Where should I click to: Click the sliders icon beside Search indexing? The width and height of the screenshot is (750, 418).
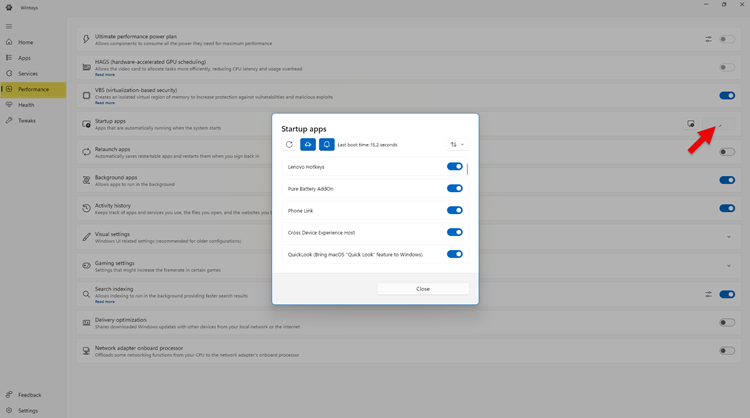pos(709,294)
